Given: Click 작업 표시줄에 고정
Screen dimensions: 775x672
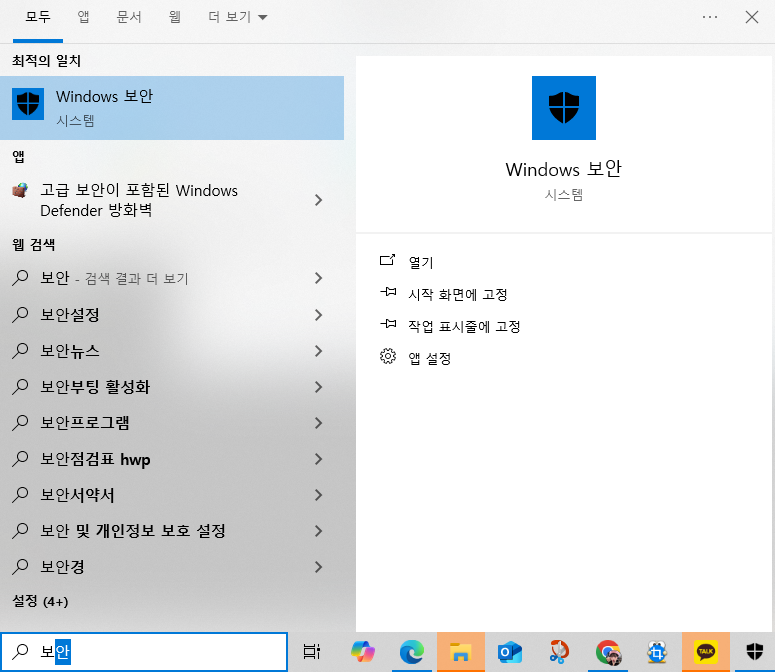Looking at the screenshot, I should coord(464,327).
